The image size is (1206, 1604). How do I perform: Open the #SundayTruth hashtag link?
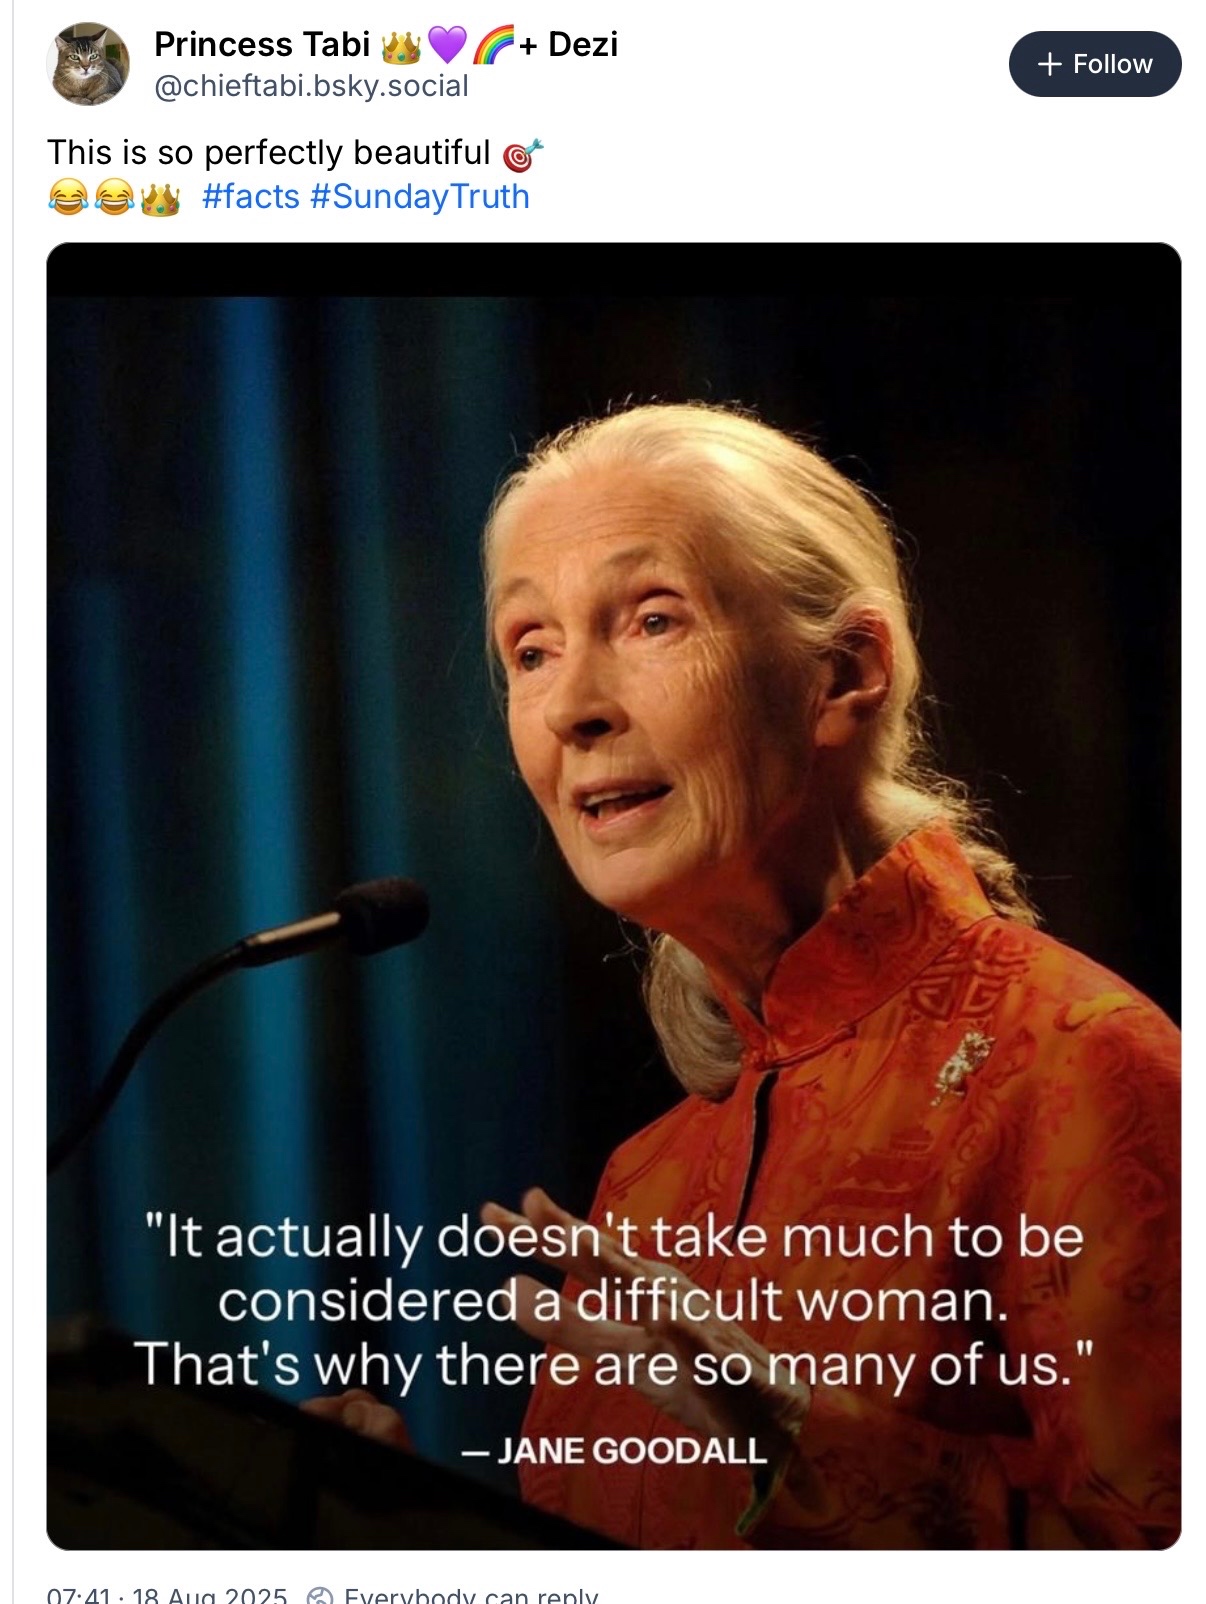(x=420, y=197)
